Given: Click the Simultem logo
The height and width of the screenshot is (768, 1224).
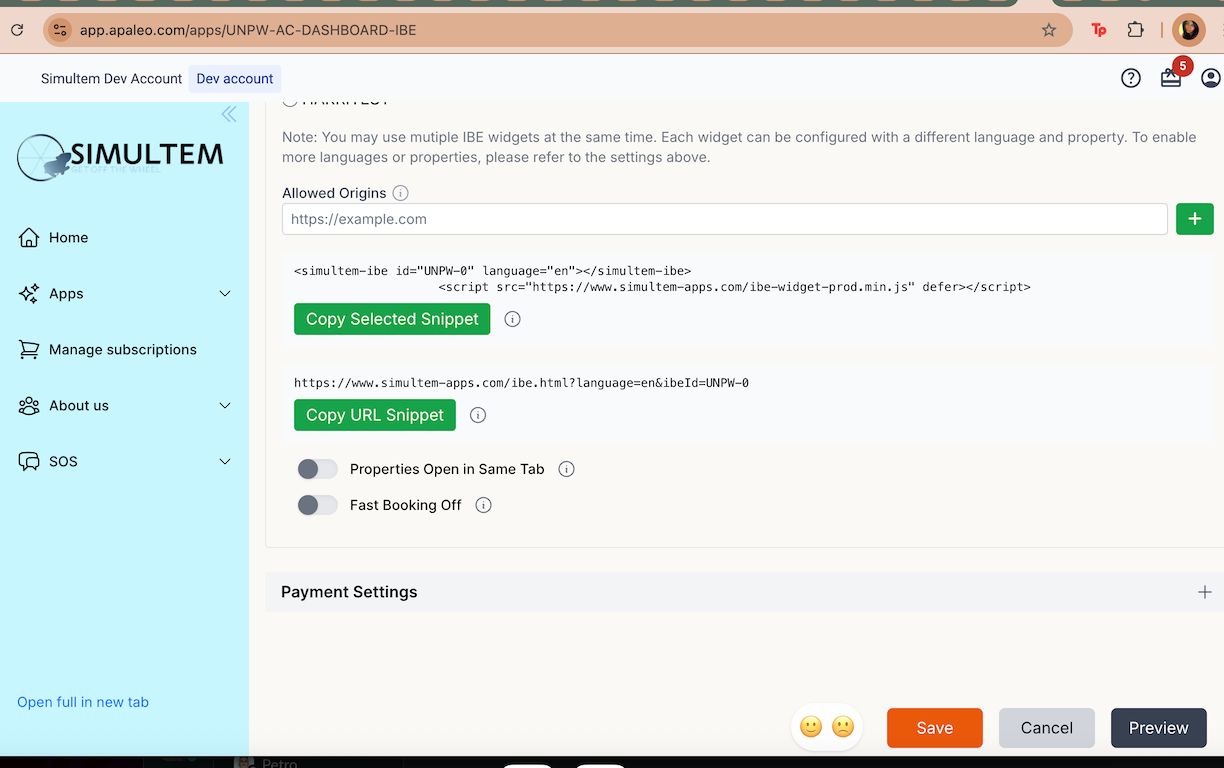Looking at the screenshot, I should click(120, 157).
